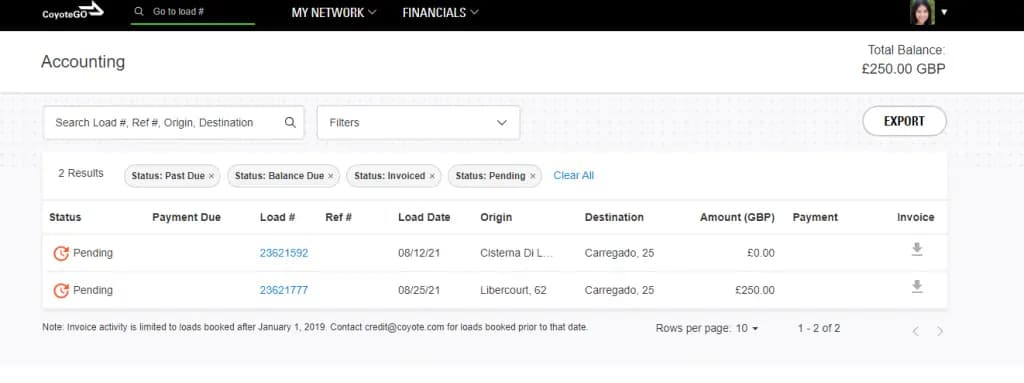Expand the Filters dropdown
The width and height of the screenshot is (1024, 383).
[x=419, y=122]
